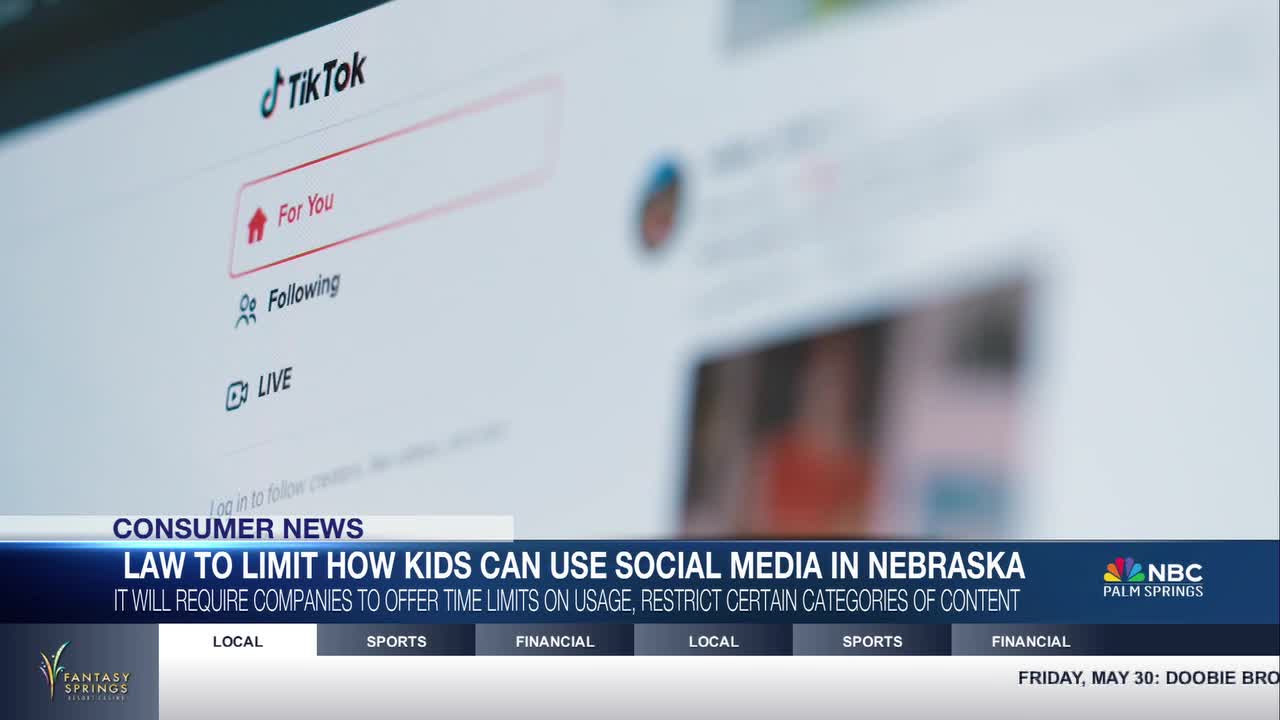Image resolution: width=1280 pixels, height=720 pixels.
Task: Select the first FINANCIAL ticker tab
Action: tap(555, 641)
